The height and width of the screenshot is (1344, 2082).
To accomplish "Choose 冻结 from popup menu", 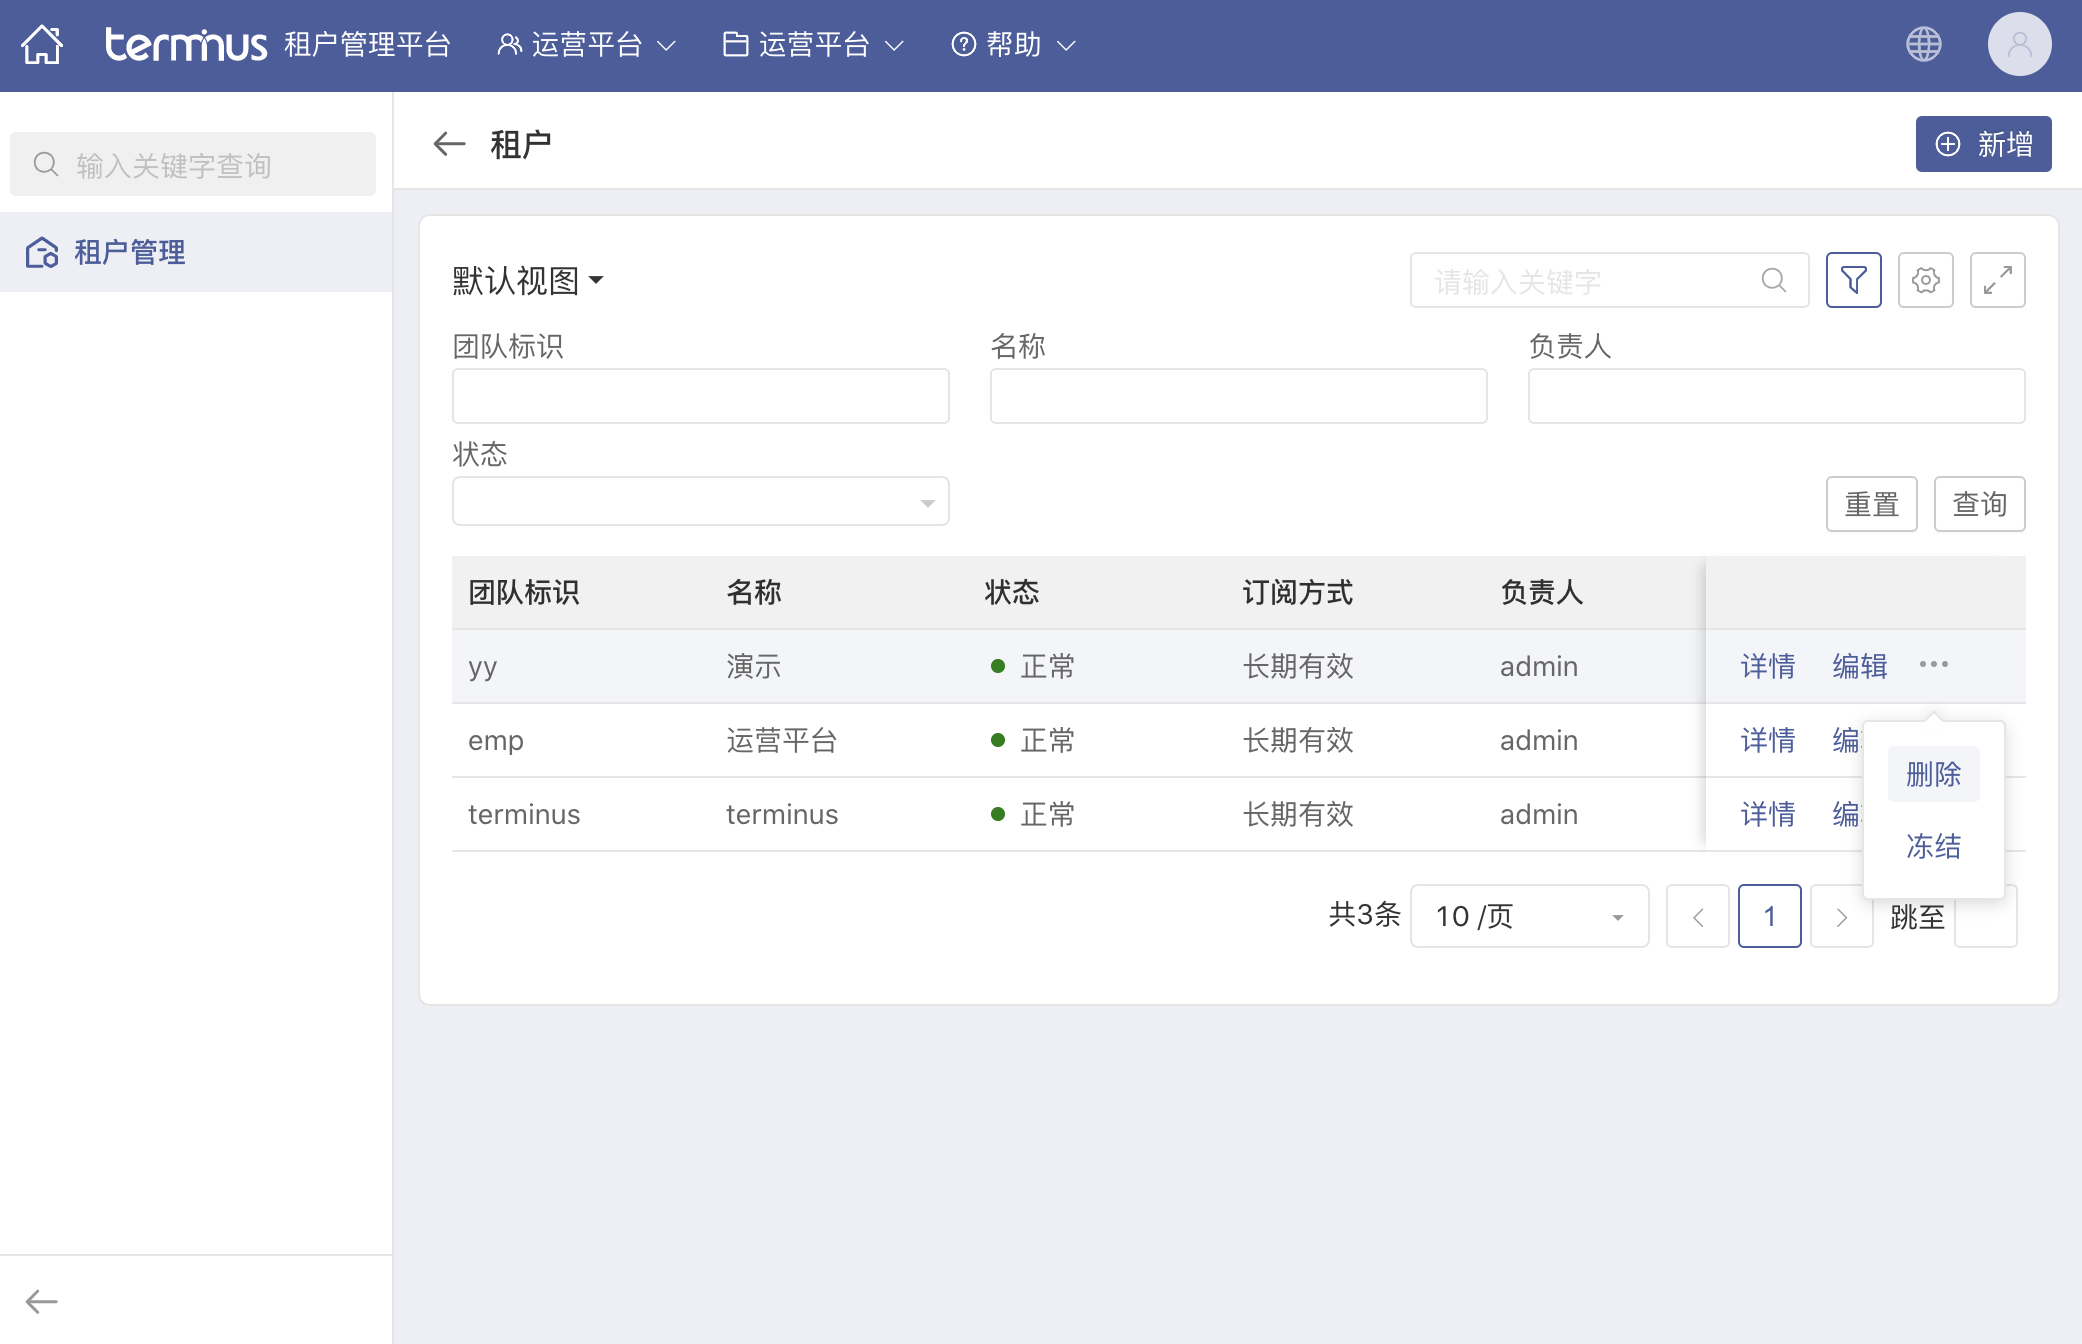I will [1933, 846].
